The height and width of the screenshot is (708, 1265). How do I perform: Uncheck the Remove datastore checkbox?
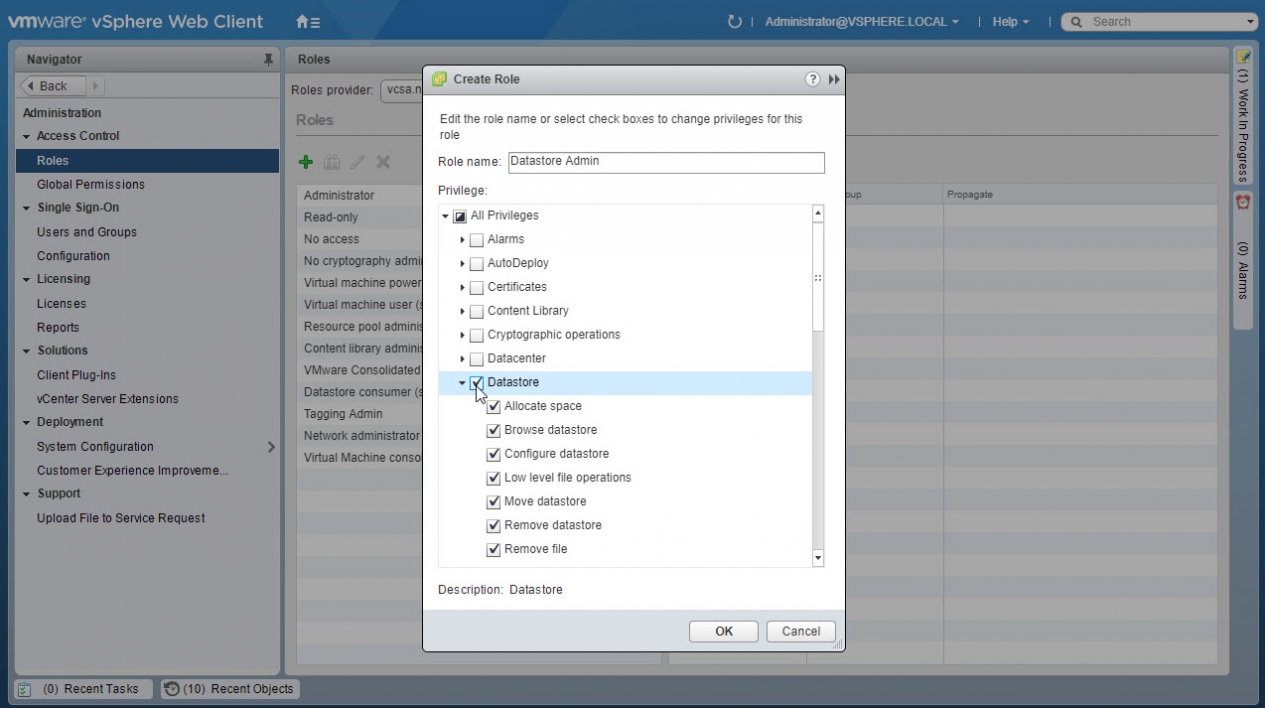pyautogui.click(x=493, y=526)
